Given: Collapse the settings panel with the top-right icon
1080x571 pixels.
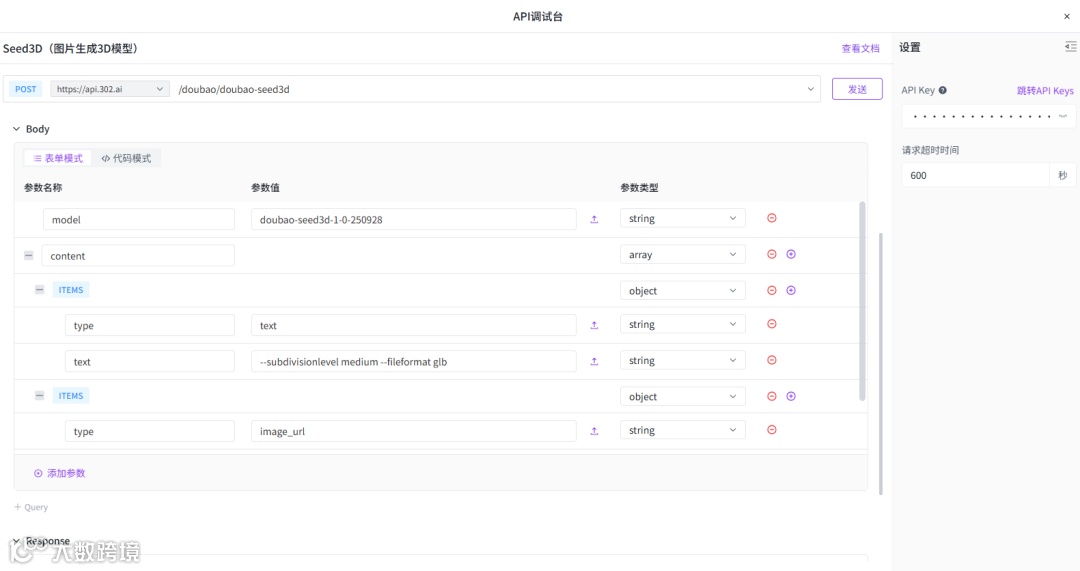Looking at the screenshot, I should point(1070,47).
